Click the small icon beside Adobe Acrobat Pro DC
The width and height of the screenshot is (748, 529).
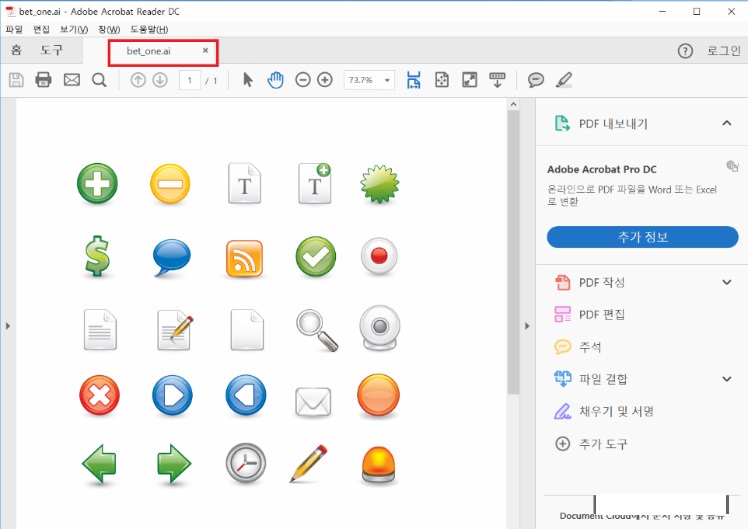pyautogui.click(x=732, y=166)
